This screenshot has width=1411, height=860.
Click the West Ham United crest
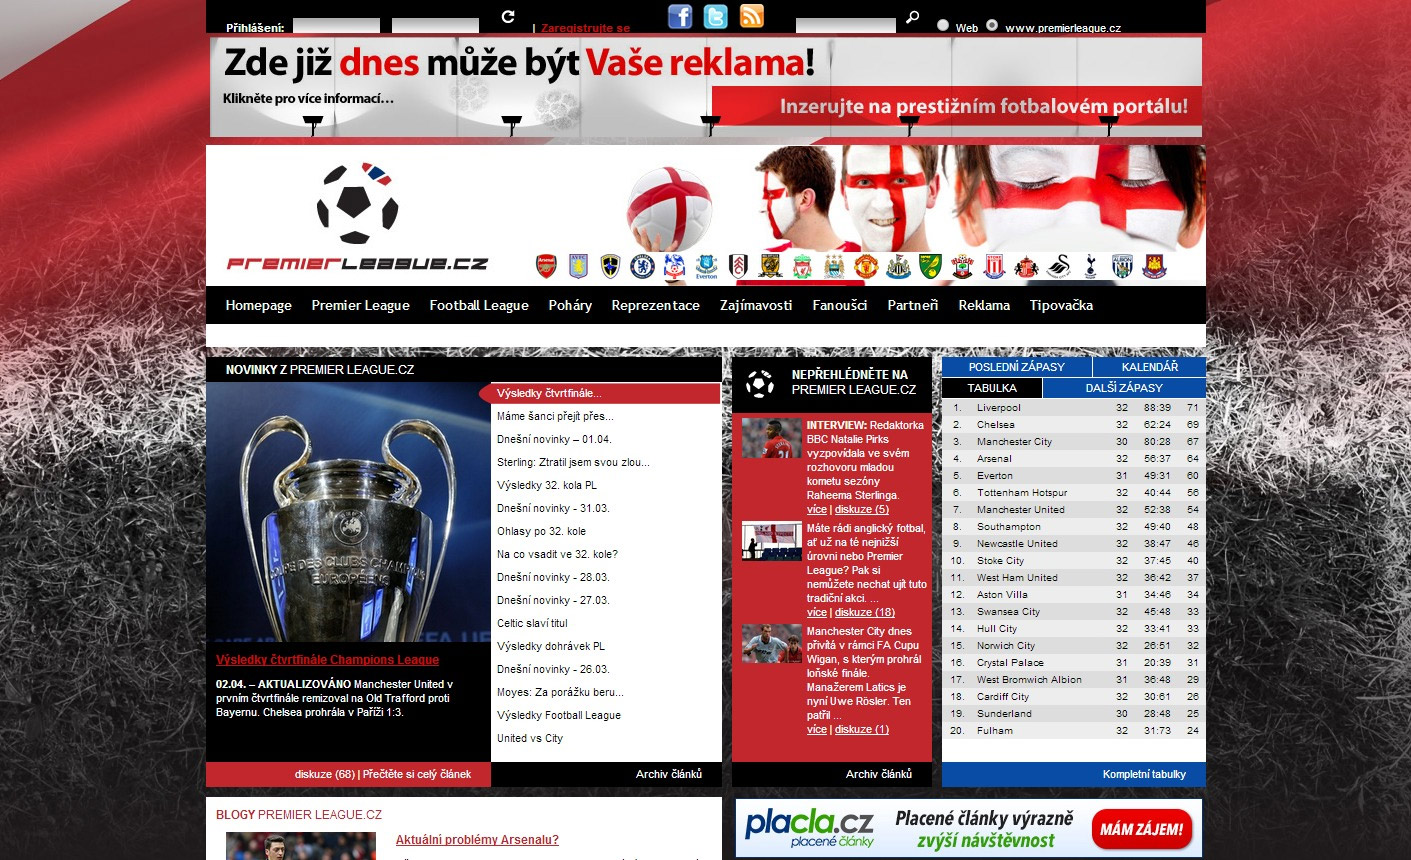click(1154, 266)
